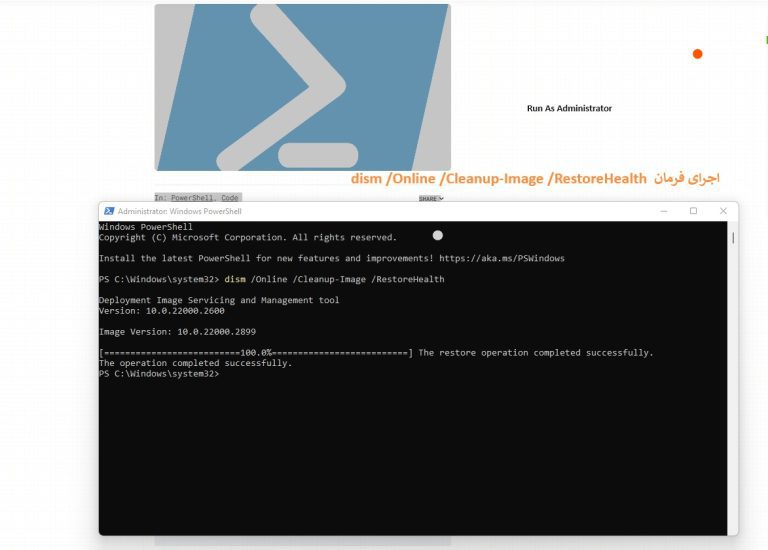Click the 100.0% restore progress bar

[255, 353]
